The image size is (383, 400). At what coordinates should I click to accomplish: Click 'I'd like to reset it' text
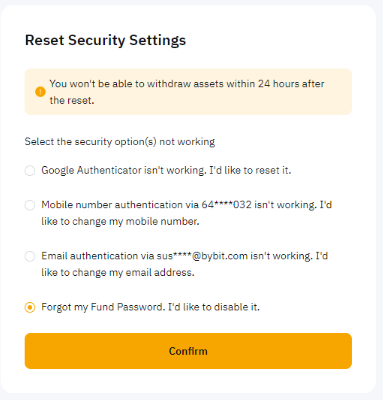(250, 170)
